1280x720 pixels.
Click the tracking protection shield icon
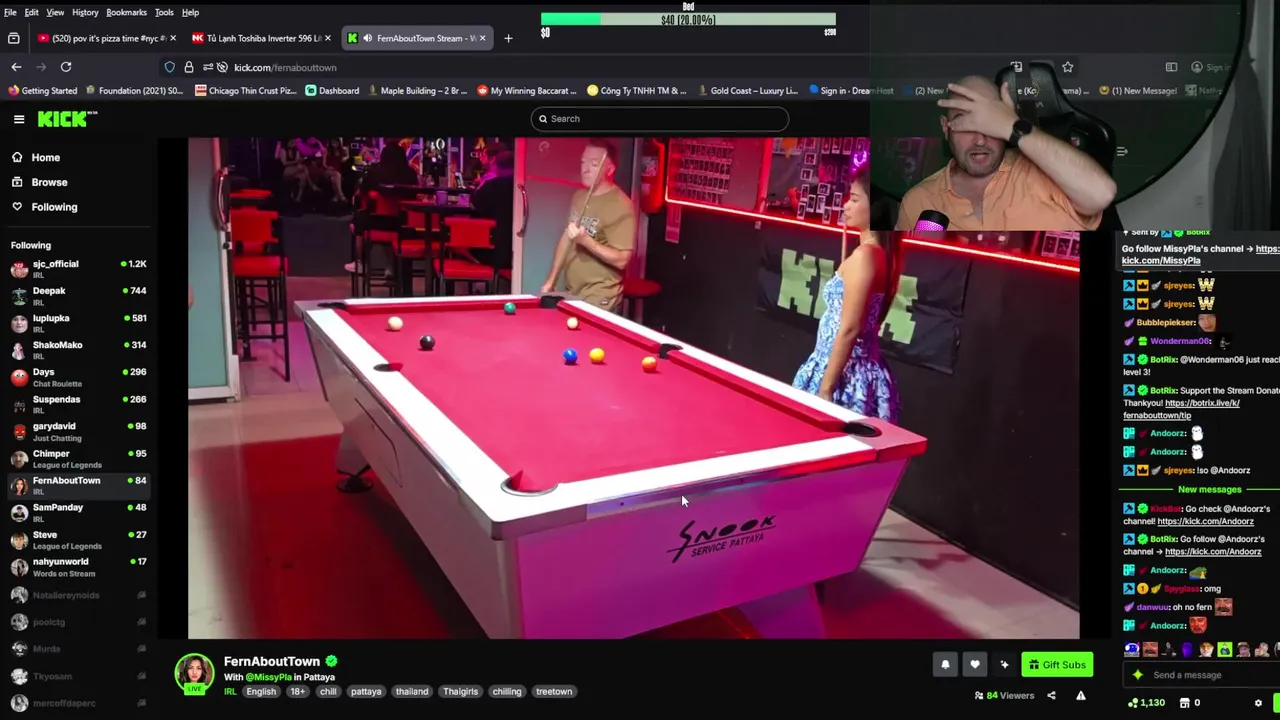170,67
